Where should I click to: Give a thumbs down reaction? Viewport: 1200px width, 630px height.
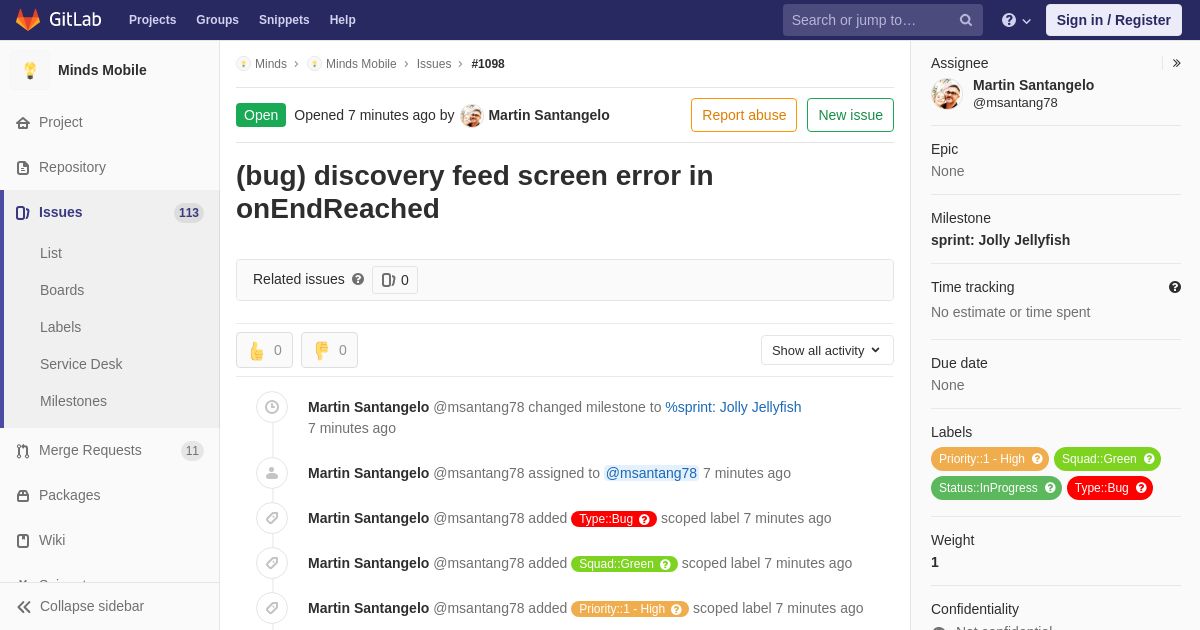point(329,350)
